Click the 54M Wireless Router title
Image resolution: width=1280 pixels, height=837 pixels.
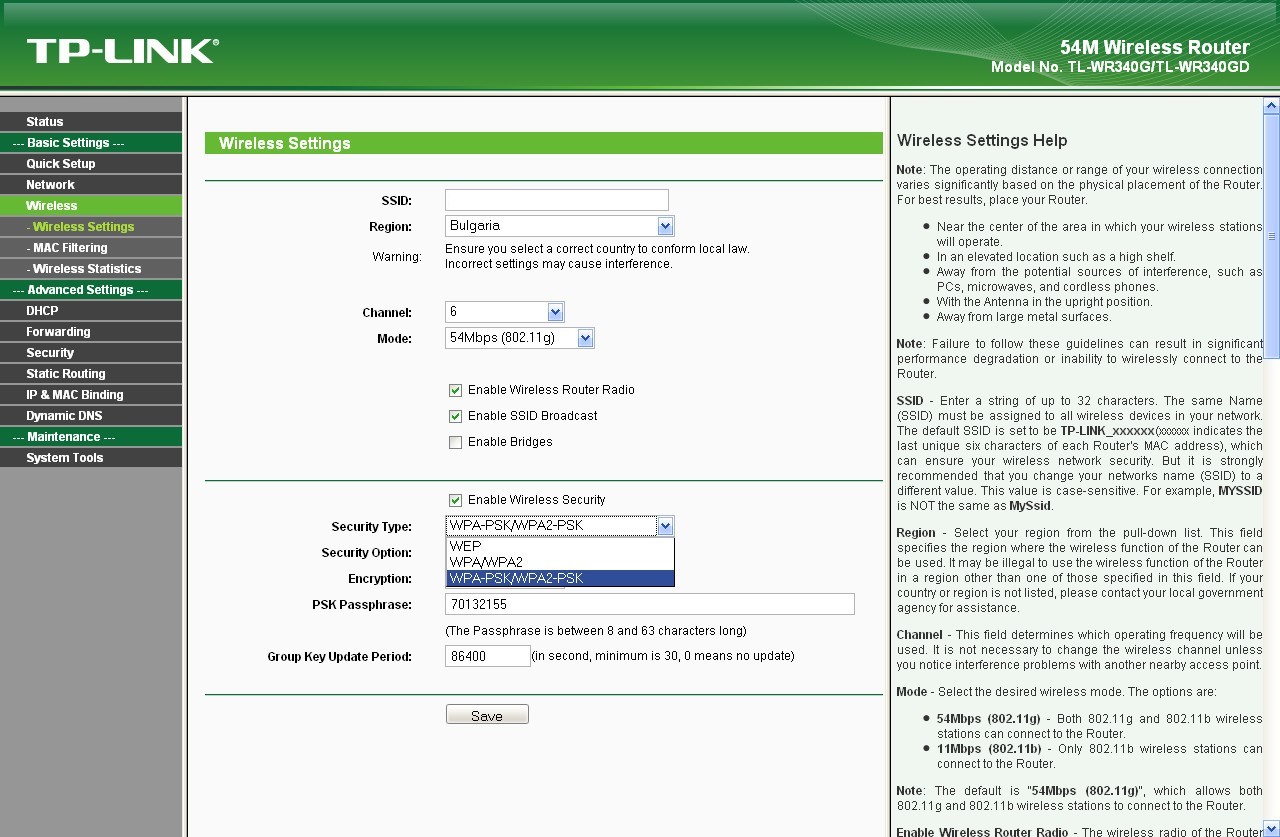(1155, 47)
